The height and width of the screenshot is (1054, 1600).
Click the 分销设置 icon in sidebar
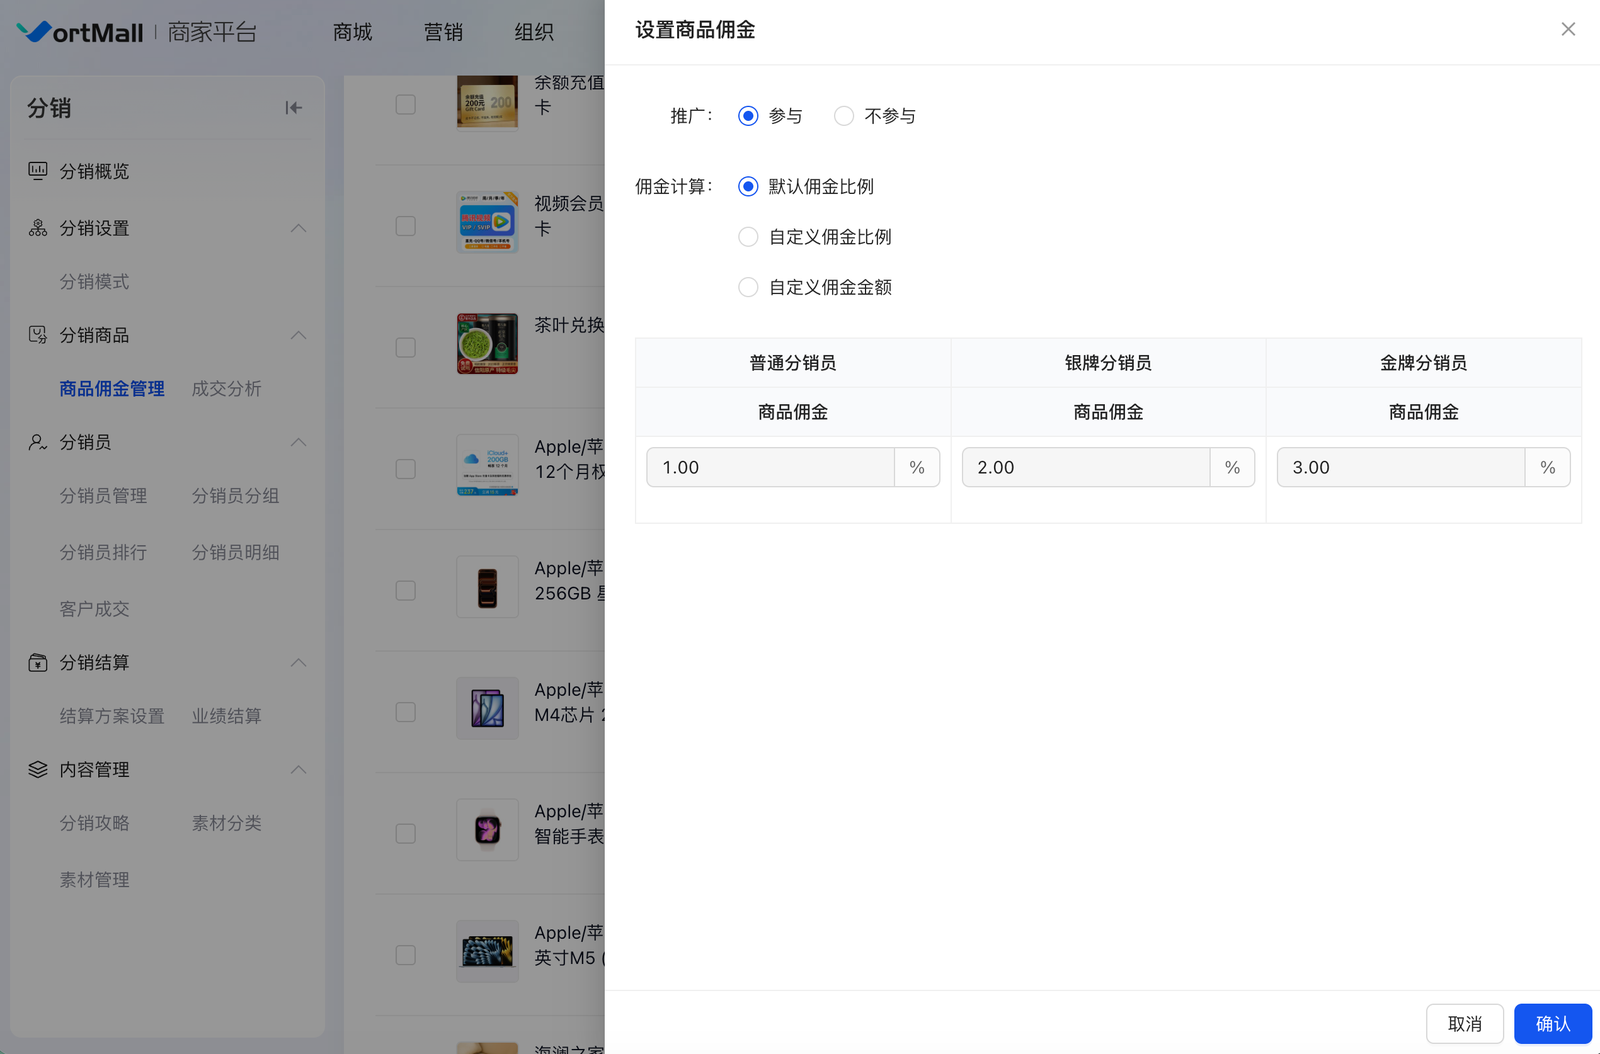point(38,228)
